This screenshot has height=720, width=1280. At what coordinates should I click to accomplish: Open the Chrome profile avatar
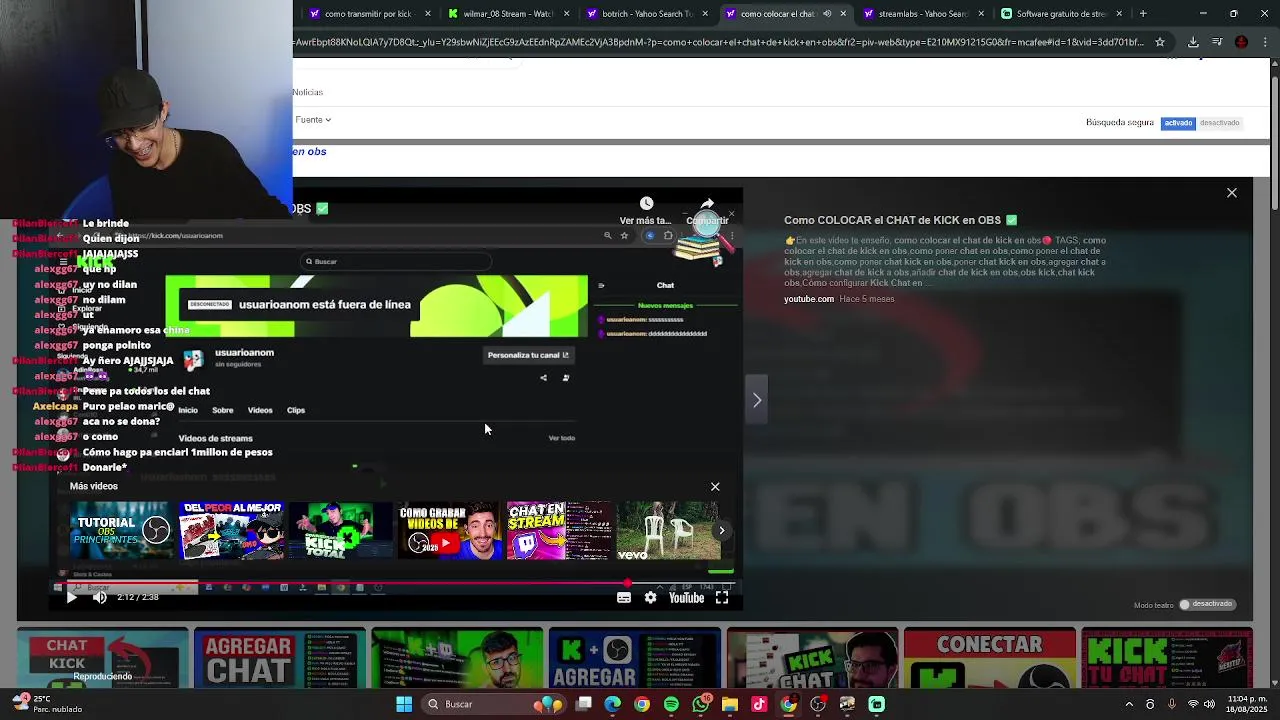point(1242,42)
